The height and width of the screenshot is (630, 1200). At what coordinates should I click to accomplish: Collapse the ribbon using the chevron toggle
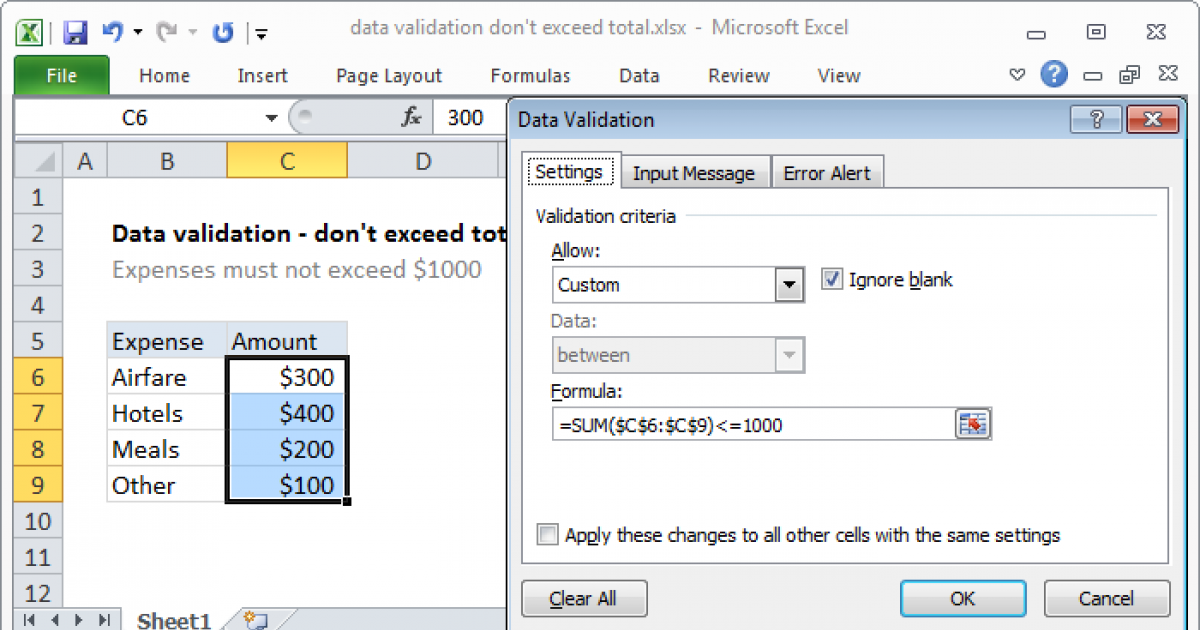(1016, 74)
